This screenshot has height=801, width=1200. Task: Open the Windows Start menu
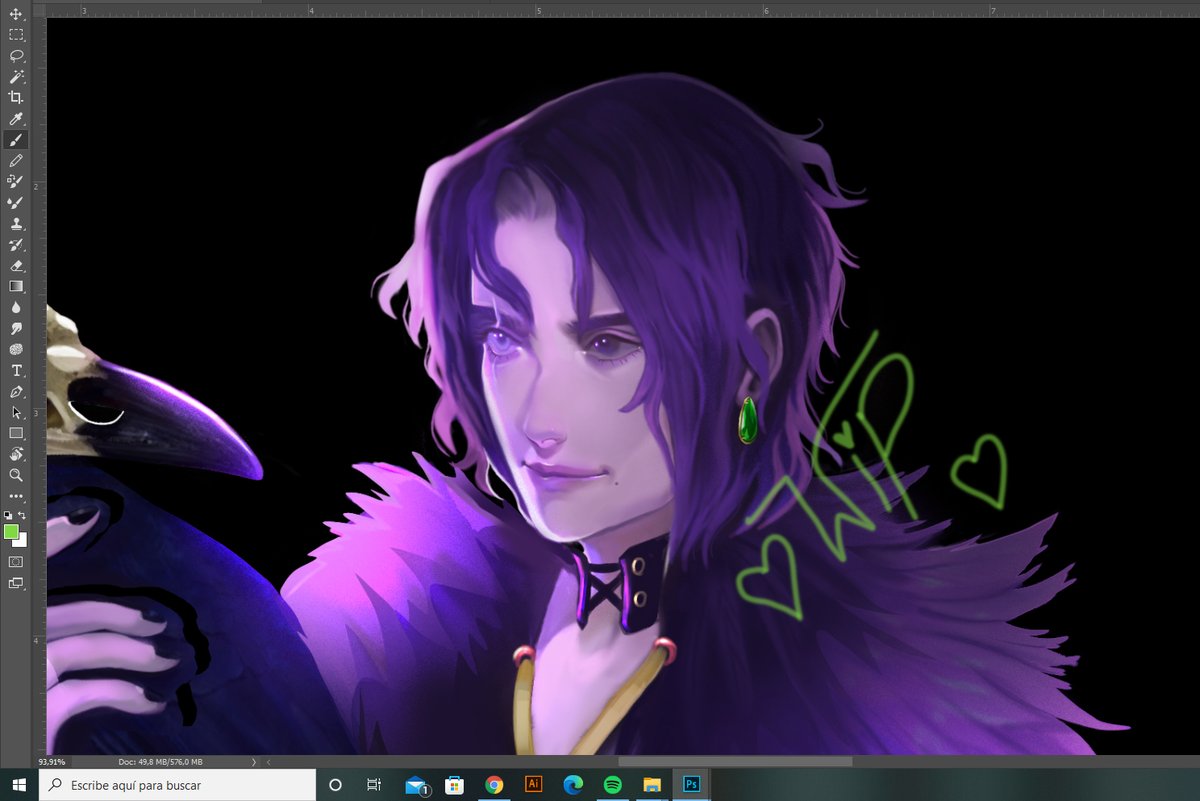coord(19,785)
